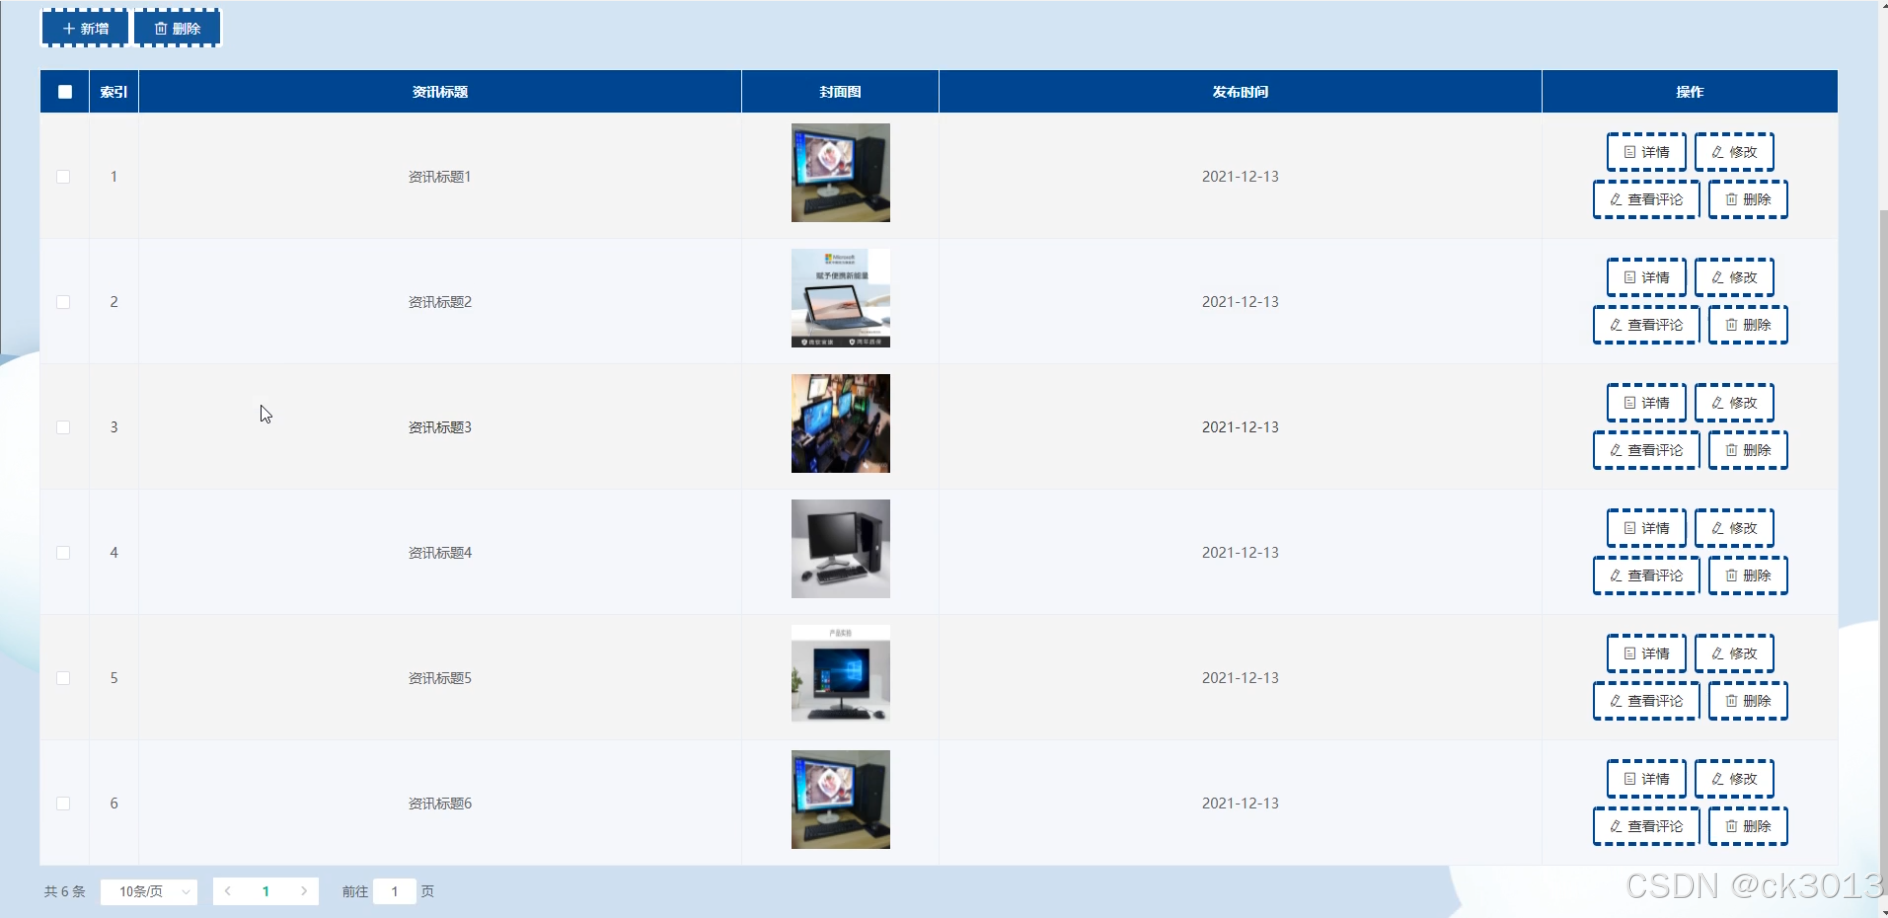Image resolution: width=1888 pixels, height=918 pixels.
Task: Click 修改 for 资讯标题1
Action: (x=1734, y=152)
